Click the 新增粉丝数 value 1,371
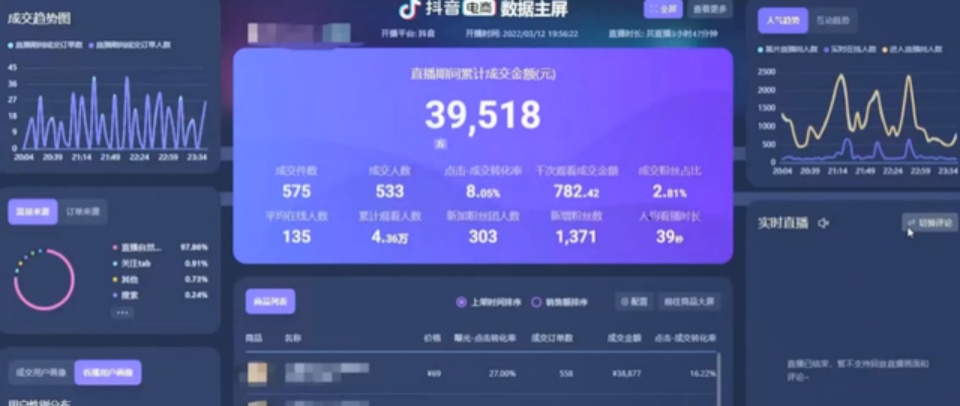The height and width of the screenshot is (406, 960). [x=576, y=236]
